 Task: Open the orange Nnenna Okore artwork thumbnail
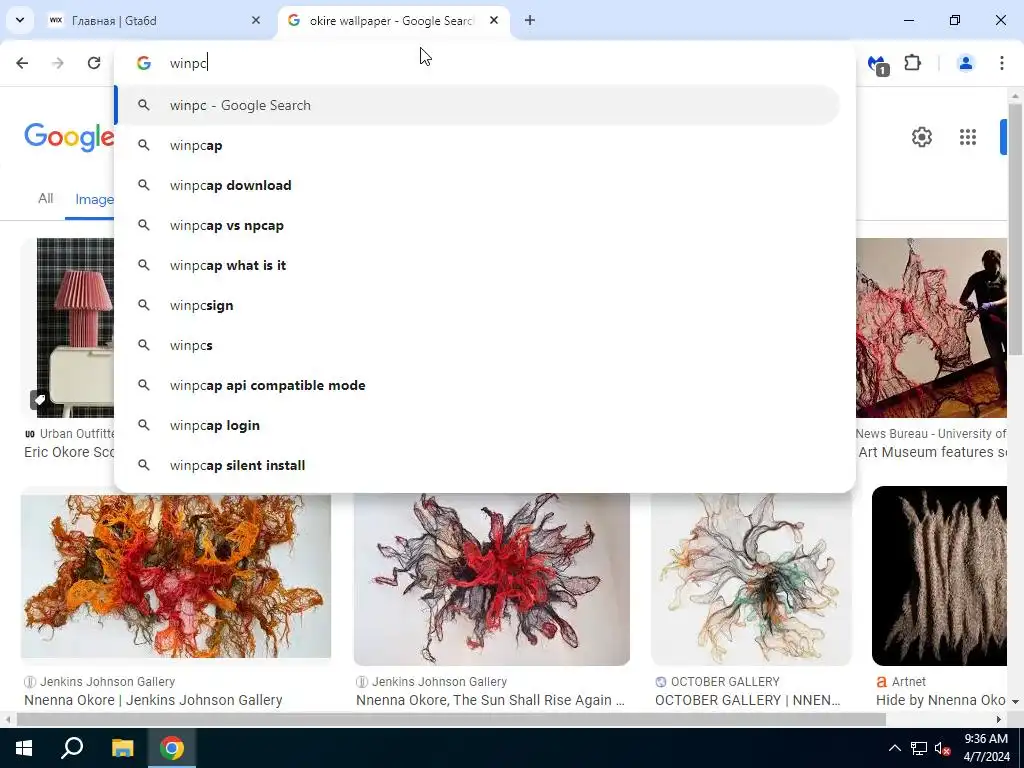(176, 576)
